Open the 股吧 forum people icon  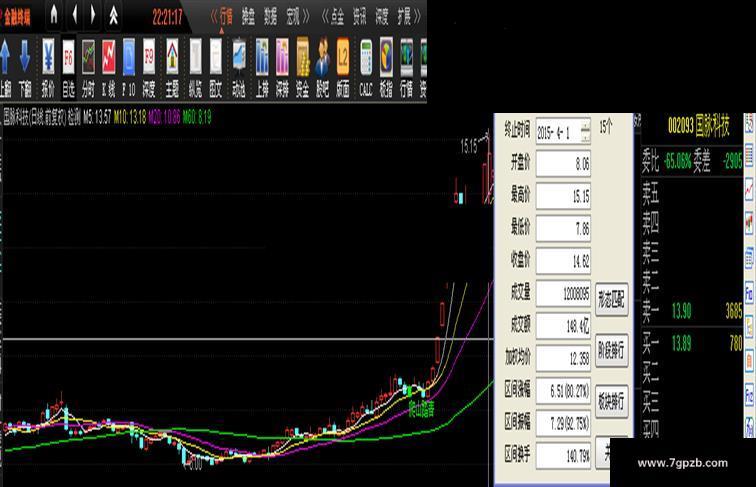[323, 57]
